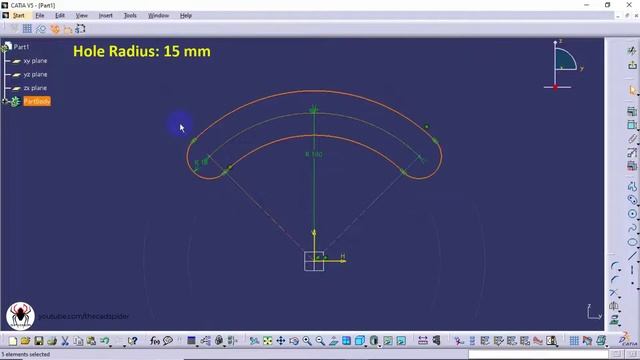
Task: Click the Fly Mode icon
Action: (254, 341)
